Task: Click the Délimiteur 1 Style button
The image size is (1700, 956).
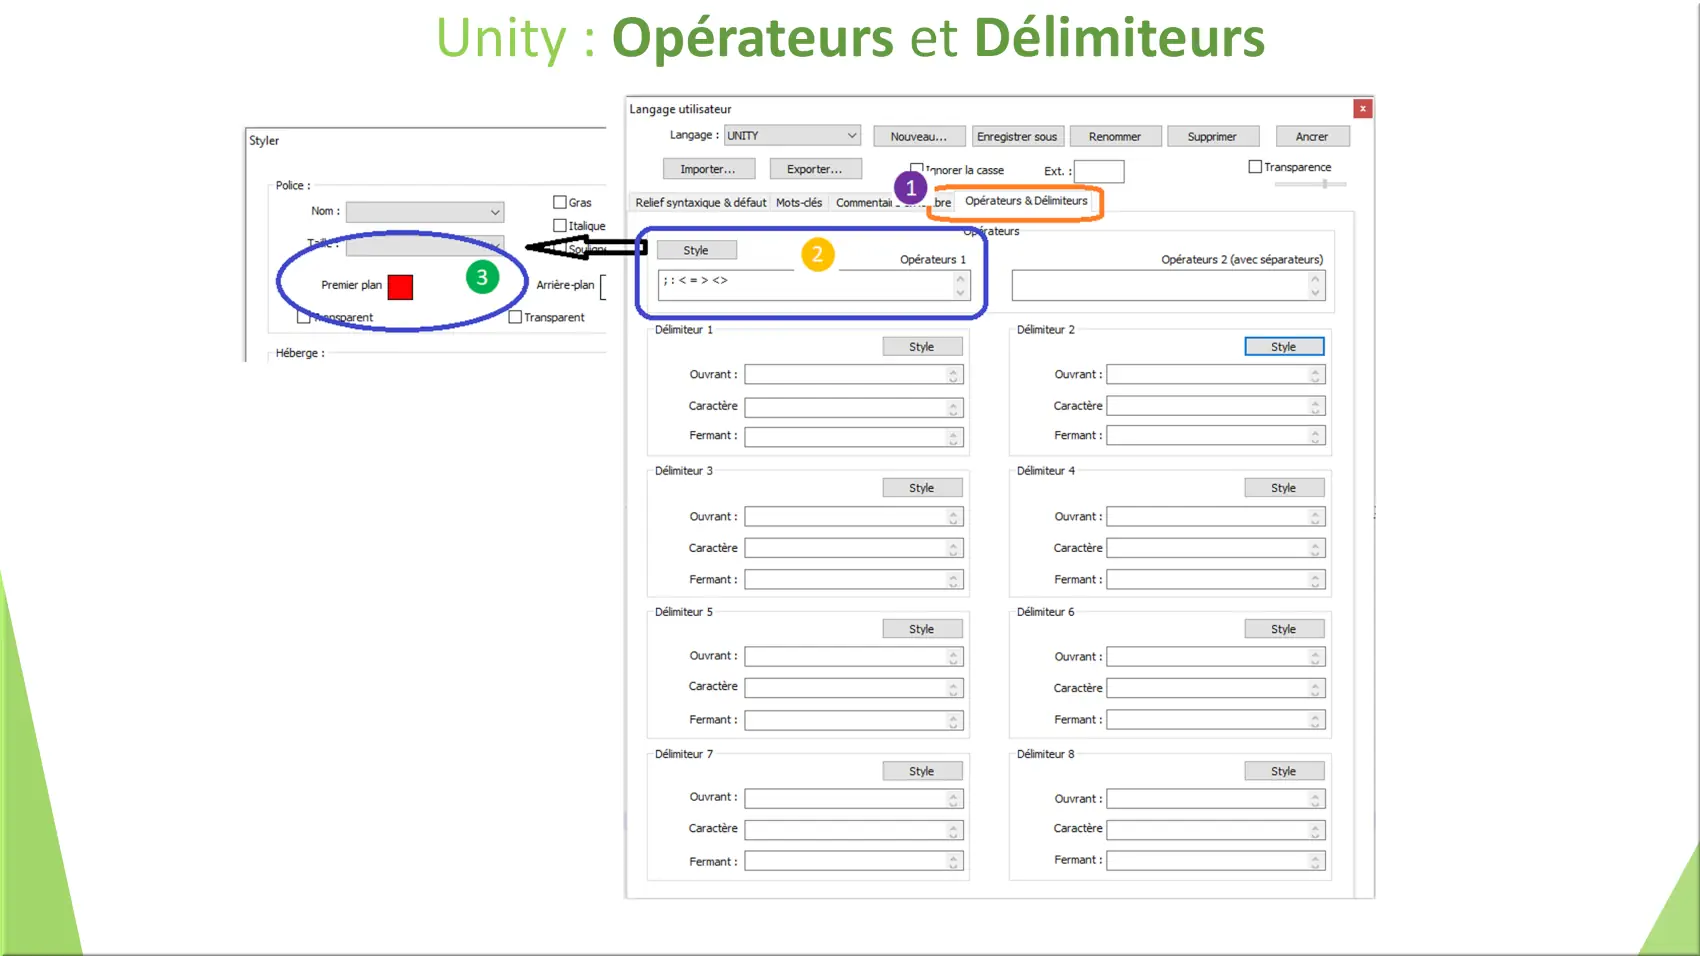Action: [922, 346]
